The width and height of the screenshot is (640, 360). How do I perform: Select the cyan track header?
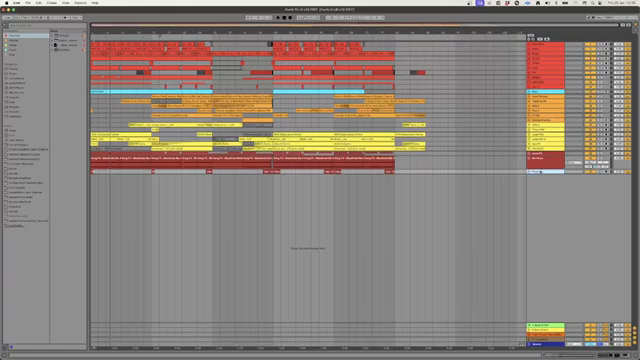click(x=545, y=92)
